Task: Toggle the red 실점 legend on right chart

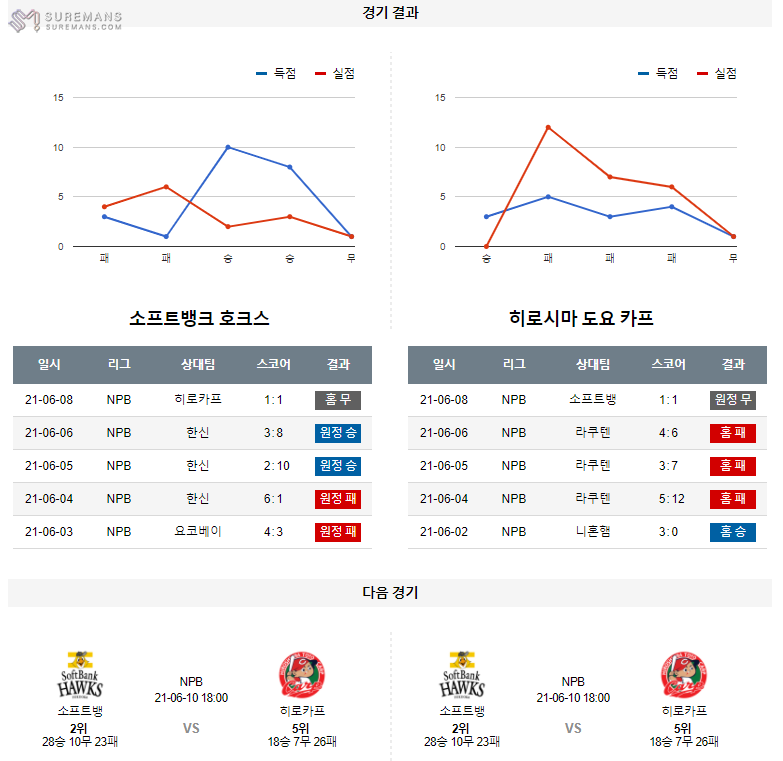Action: [717, 73]
